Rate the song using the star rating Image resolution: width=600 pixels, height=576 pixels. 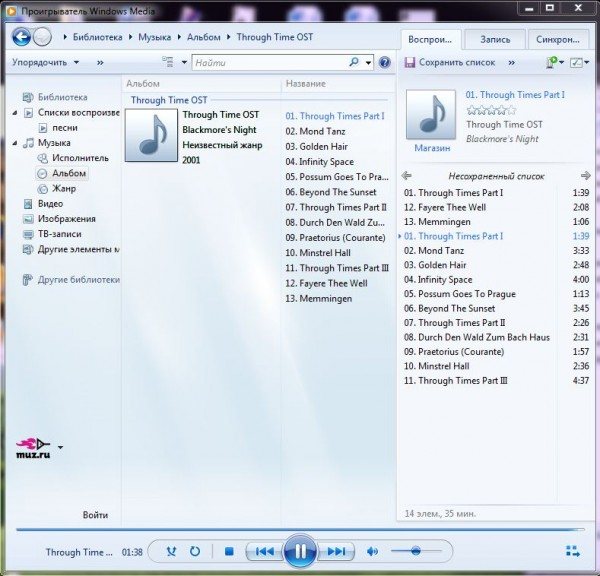click(x=491, y=111)
